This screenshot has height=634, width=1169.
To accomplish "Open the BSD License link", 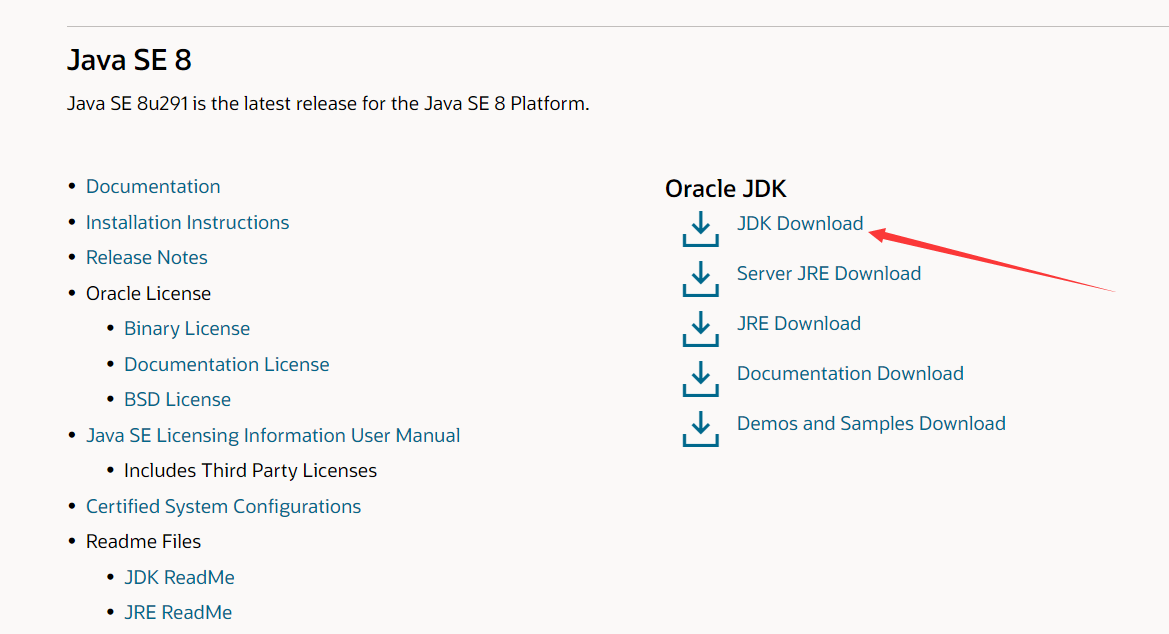I will pos(177,400).
